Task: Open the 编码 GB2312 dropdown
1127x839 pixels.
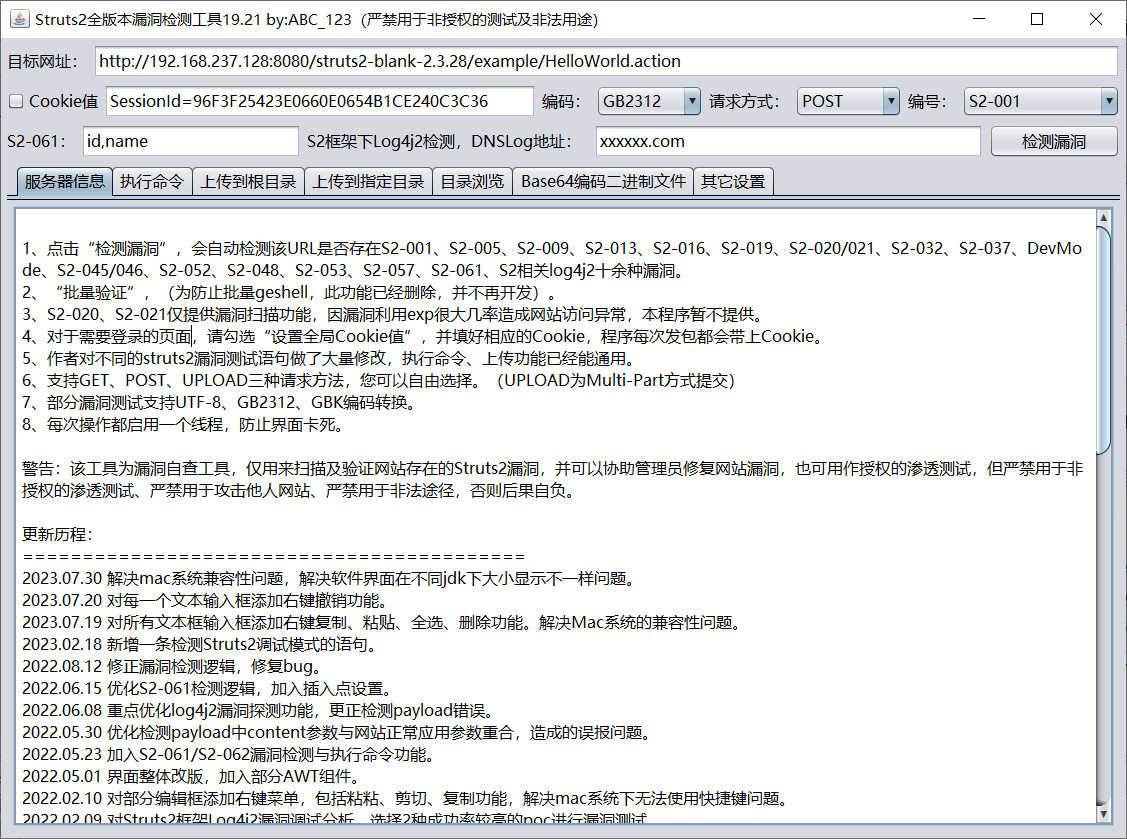Action: pos(649,101)
